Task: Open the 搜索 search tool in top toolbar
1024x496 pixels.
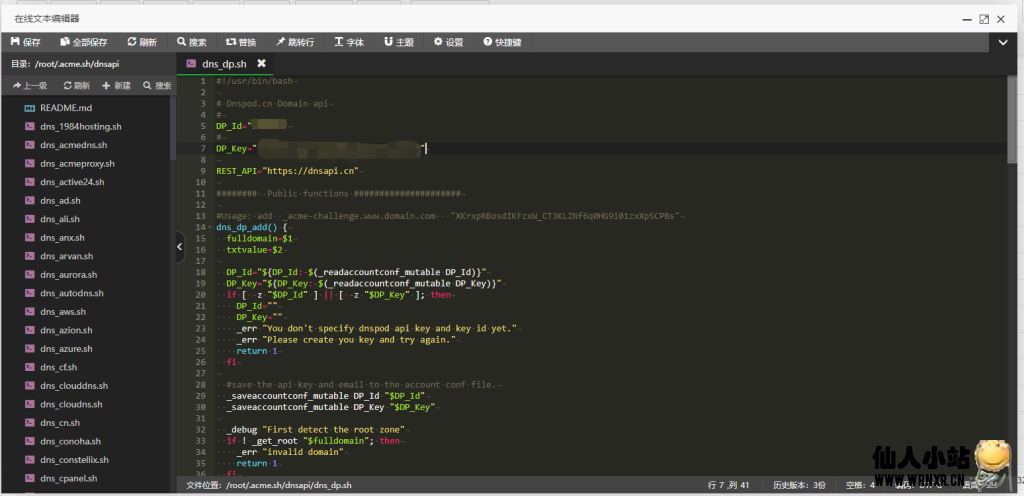Action: click(191, 42)
